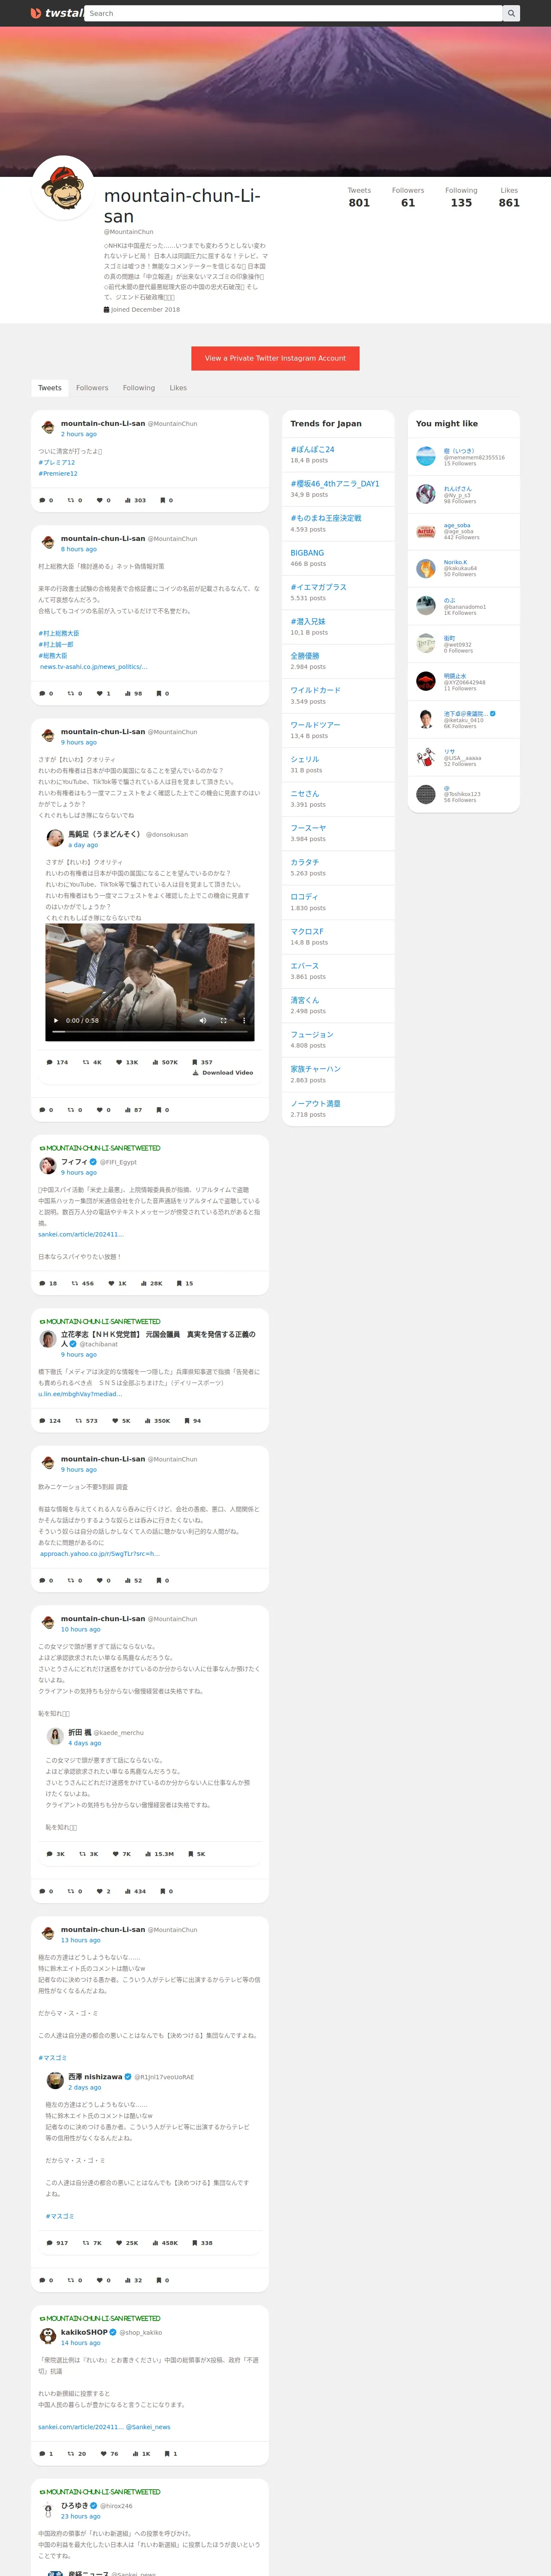Click the search magnifier button
Screen dimensions: 551x2576
(511, 13)
